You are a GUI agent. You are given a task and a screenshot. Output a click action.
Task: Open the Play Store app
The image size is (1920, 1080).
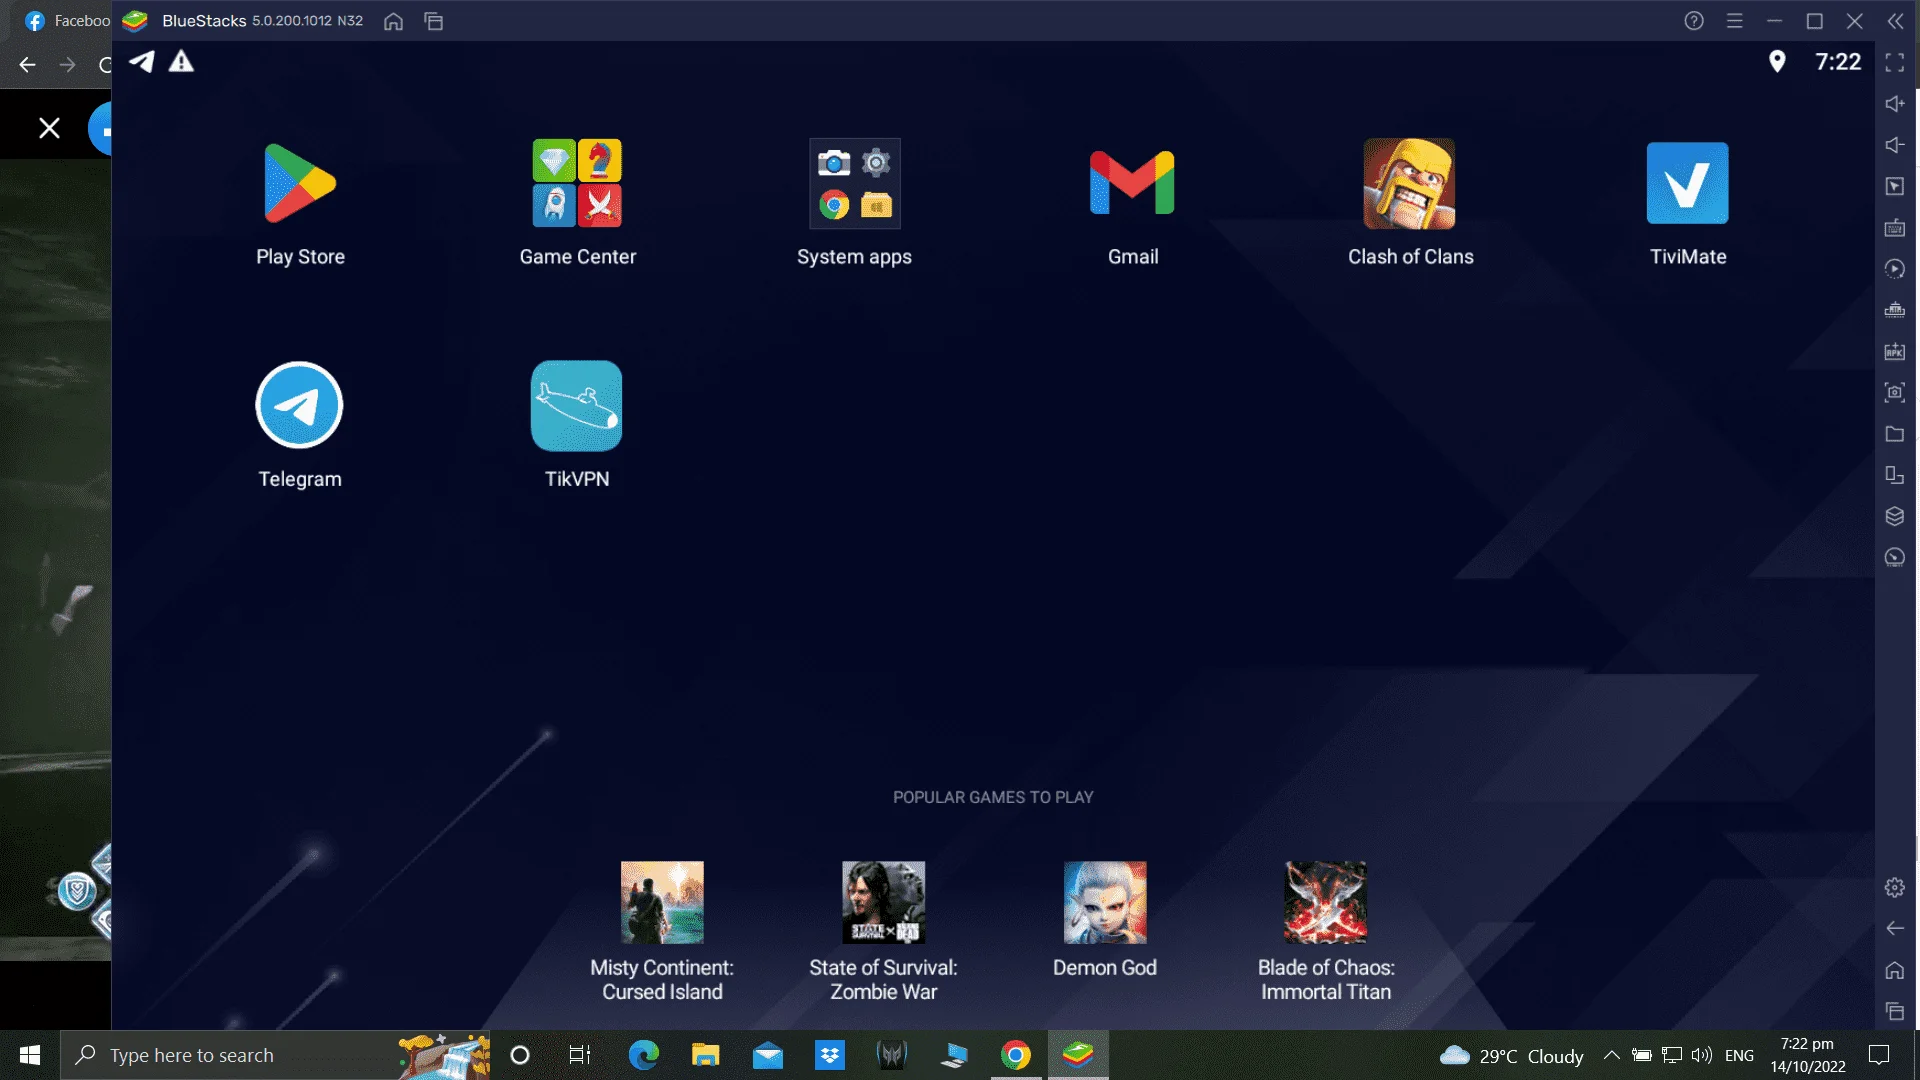pyautogui.click(x=300, y=183)
